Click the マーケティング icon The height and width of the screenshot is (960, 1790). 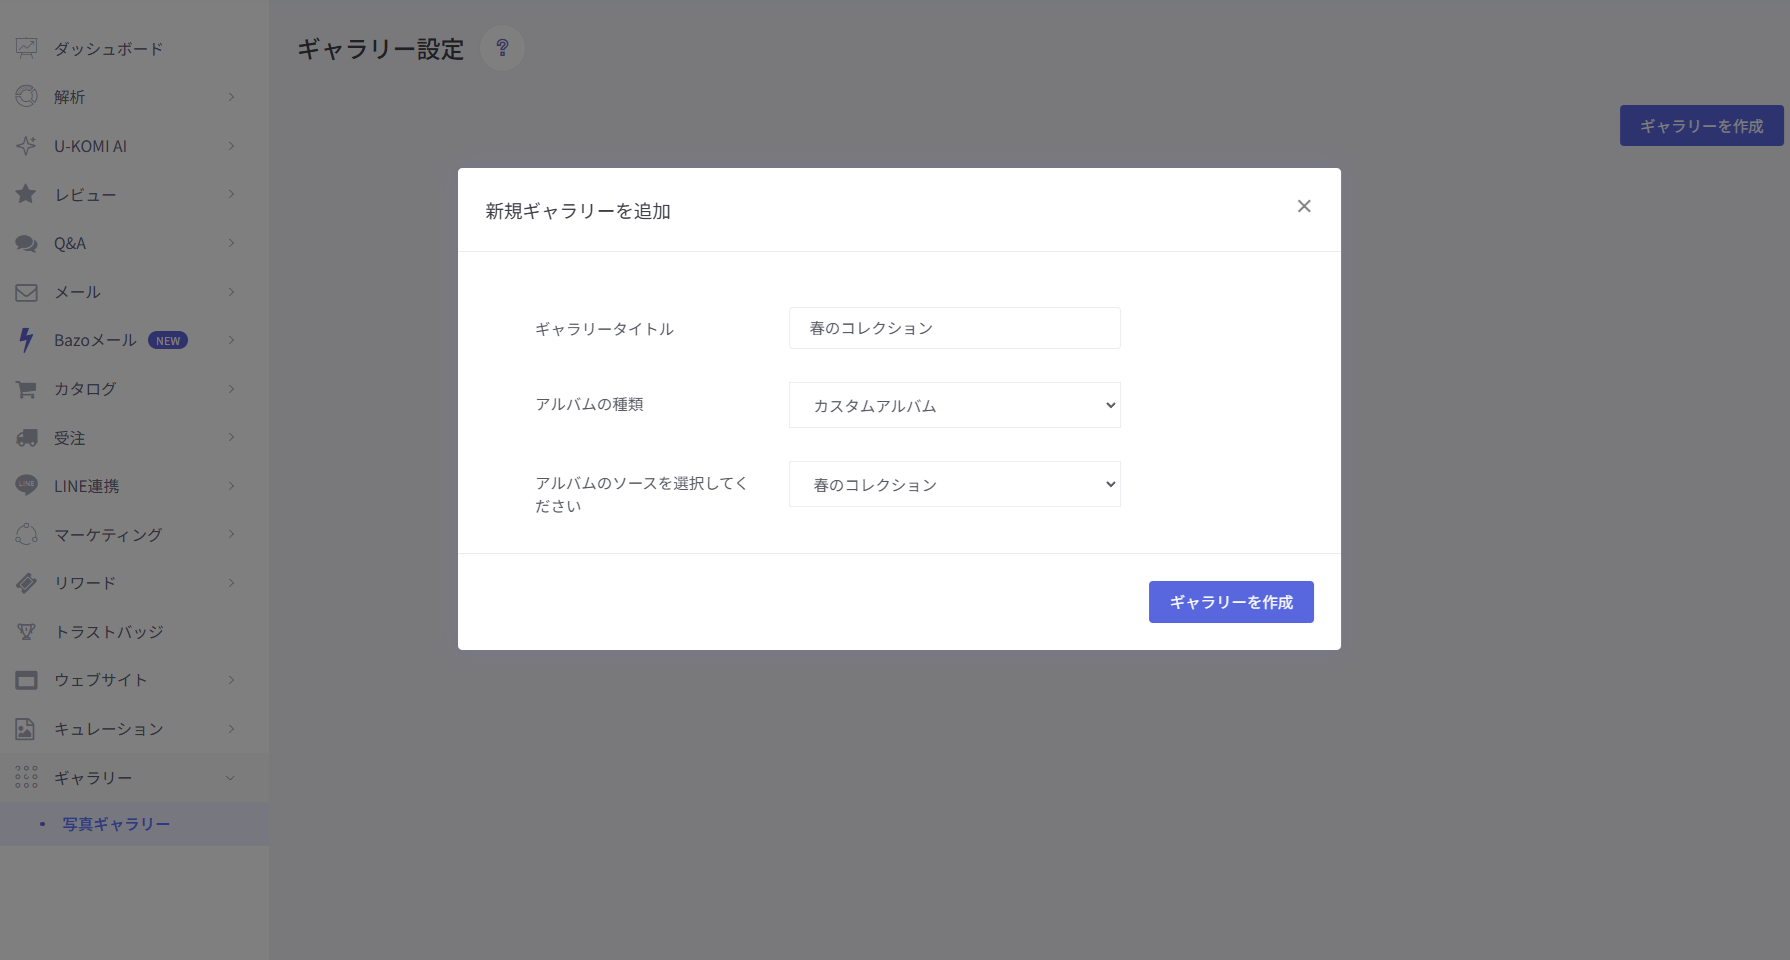(27, 535)
